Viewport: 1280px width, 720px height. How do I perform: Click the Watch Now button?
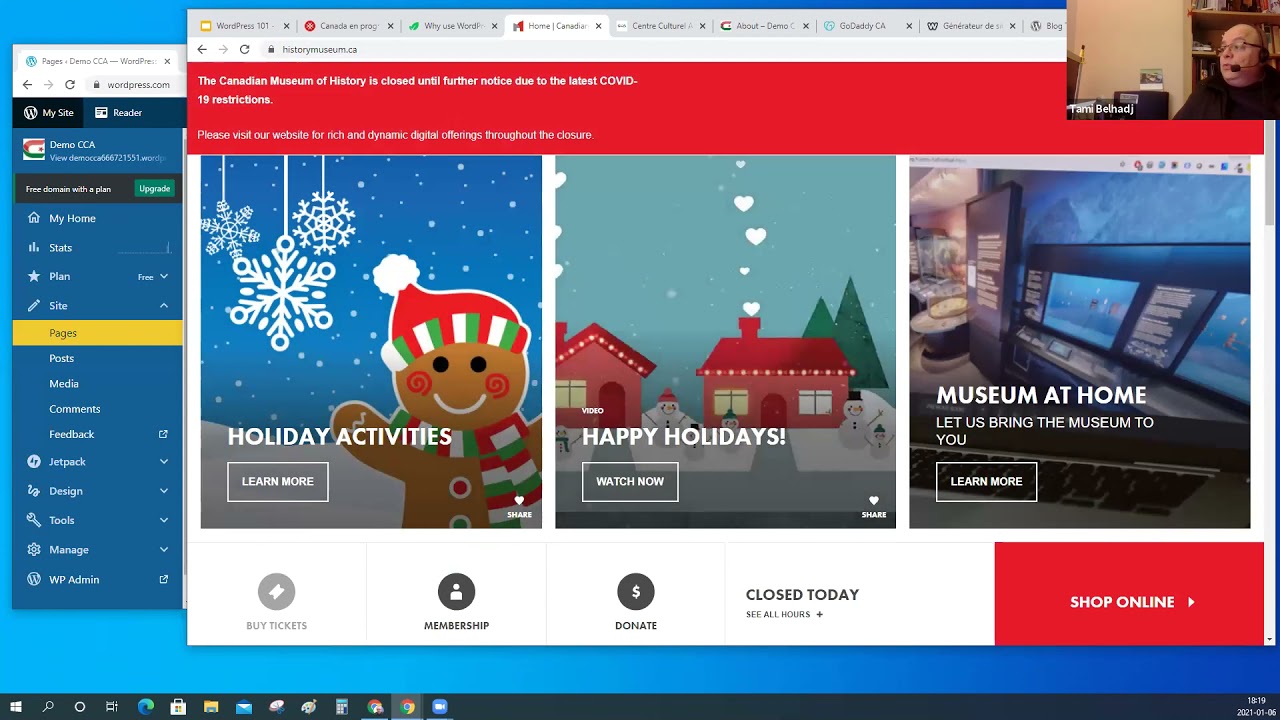630,482
